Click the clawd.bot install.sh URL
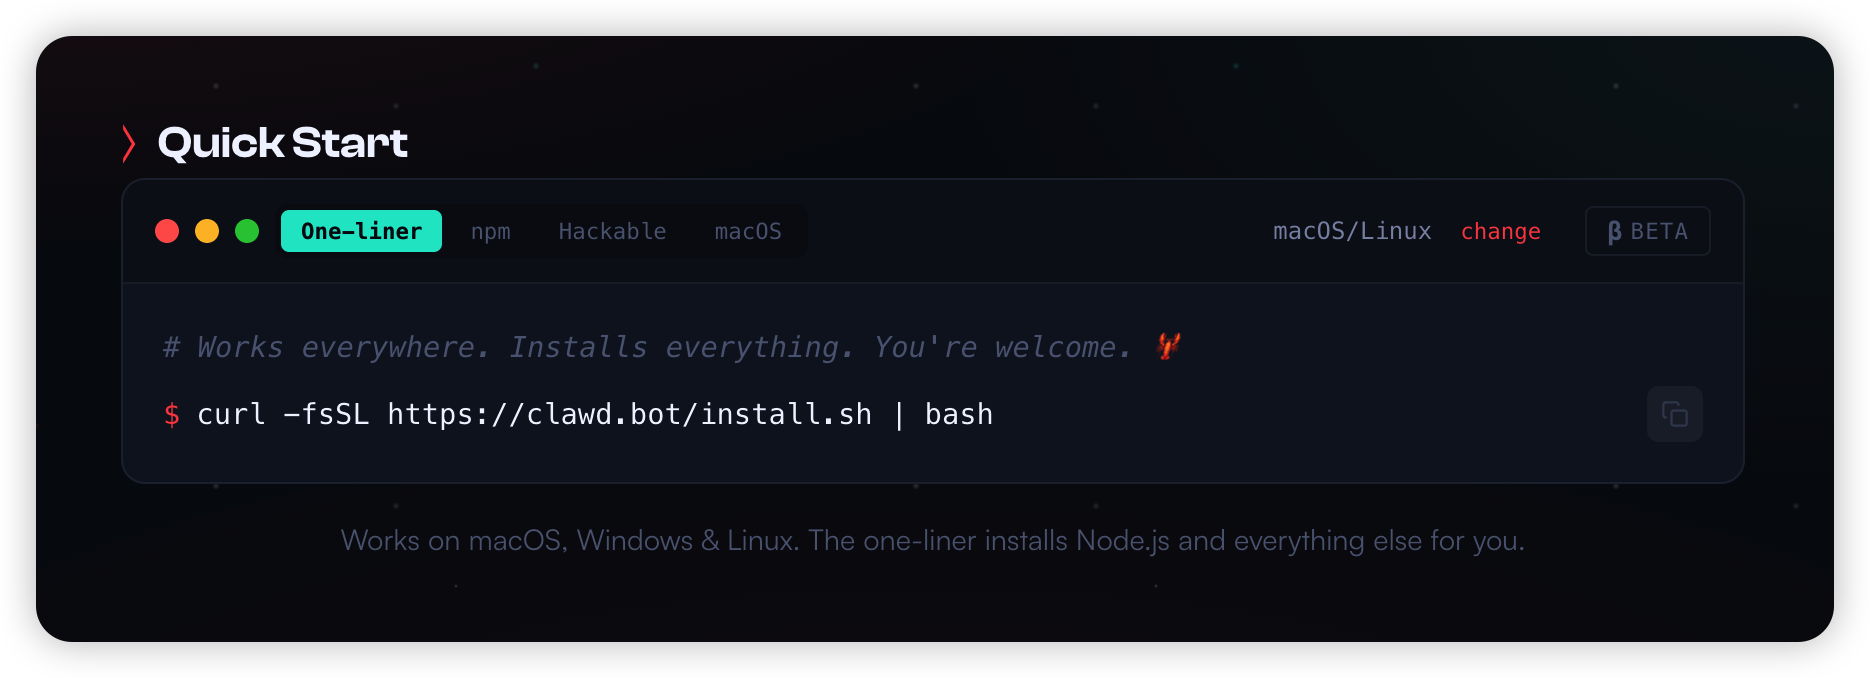This screenshot has width=1870, height=678. [x=629, y=414]
